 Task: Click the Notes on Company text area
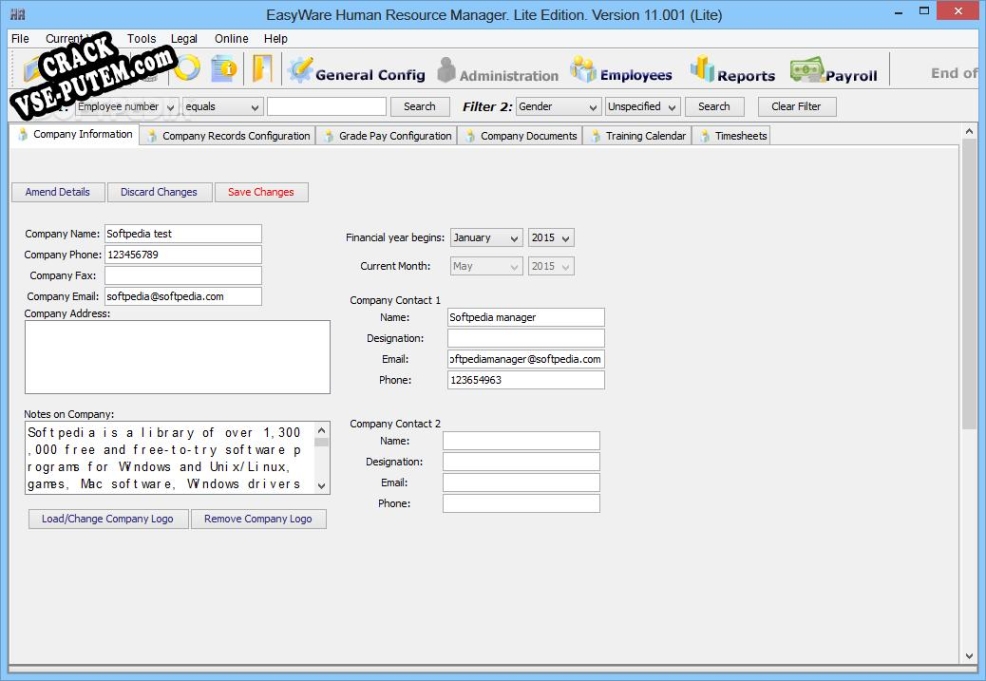170,458
